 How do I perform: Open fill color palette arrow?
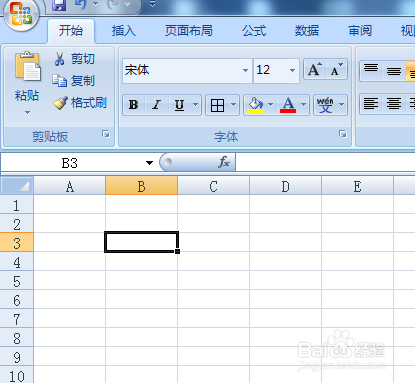tap(271, 105)
